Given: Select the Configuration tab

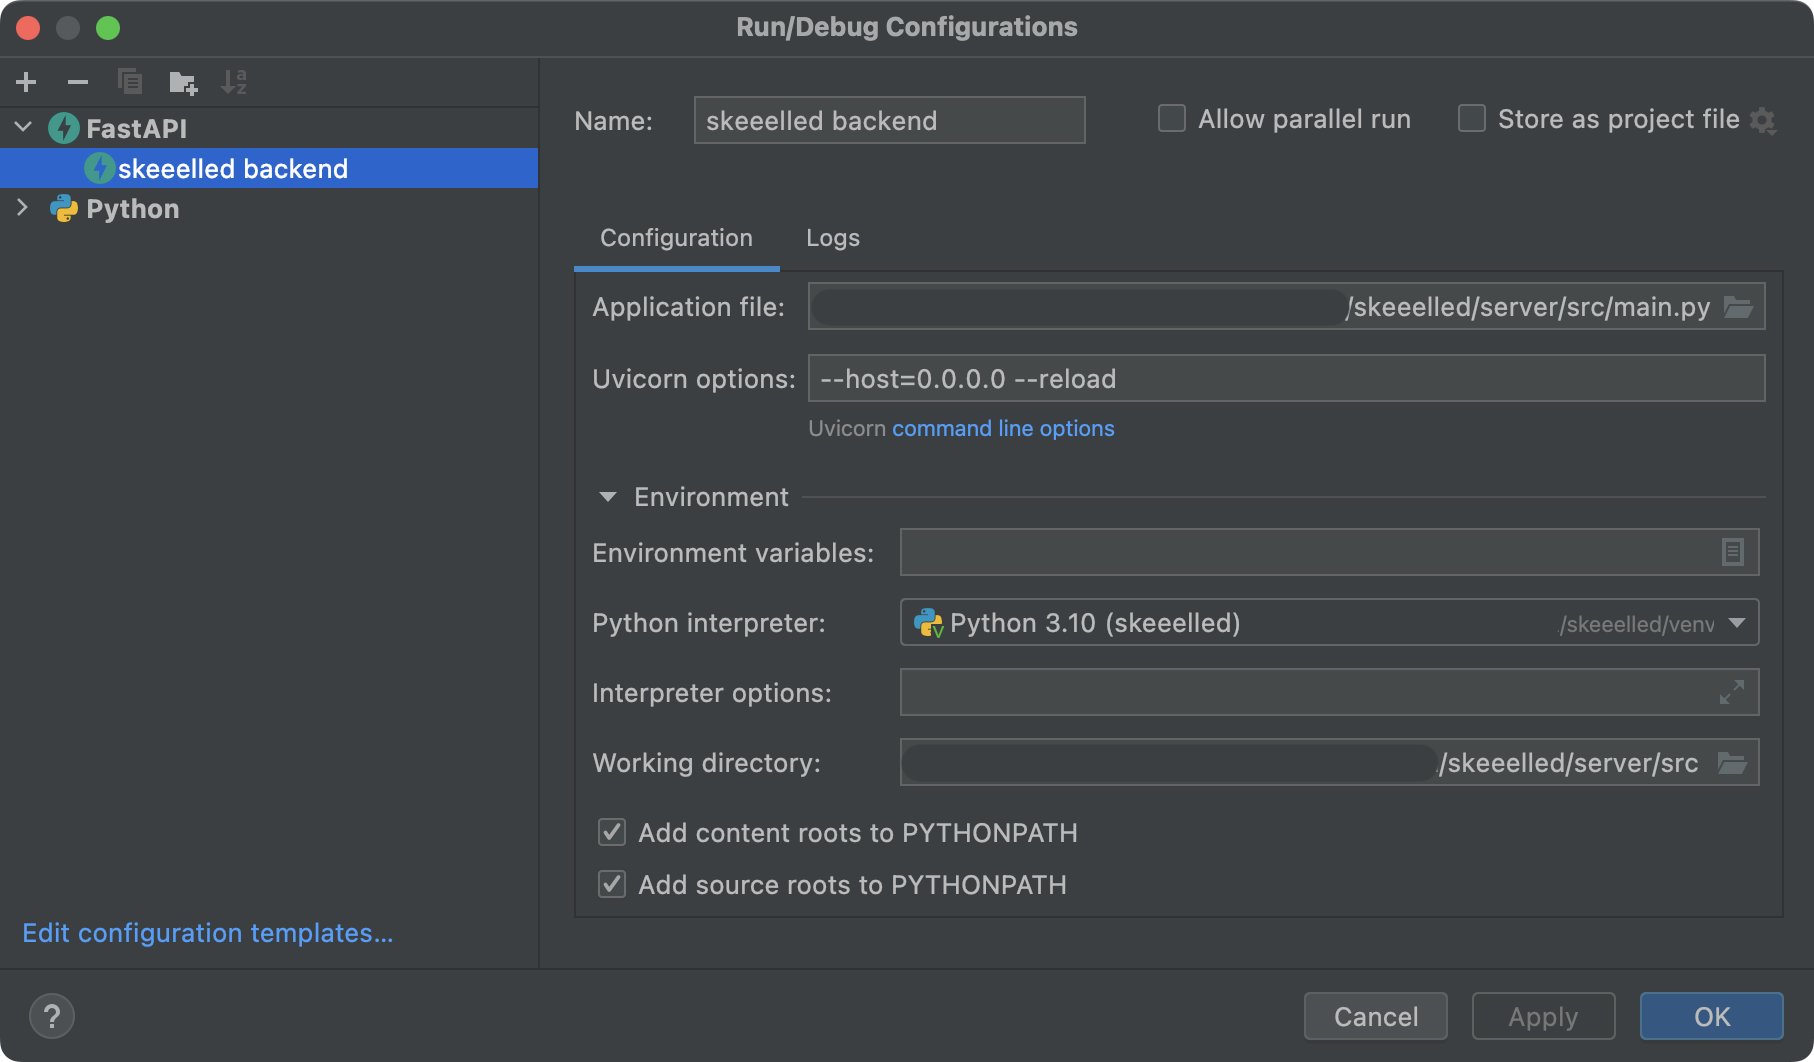Looking at the screenshot, I should [676, 238].
